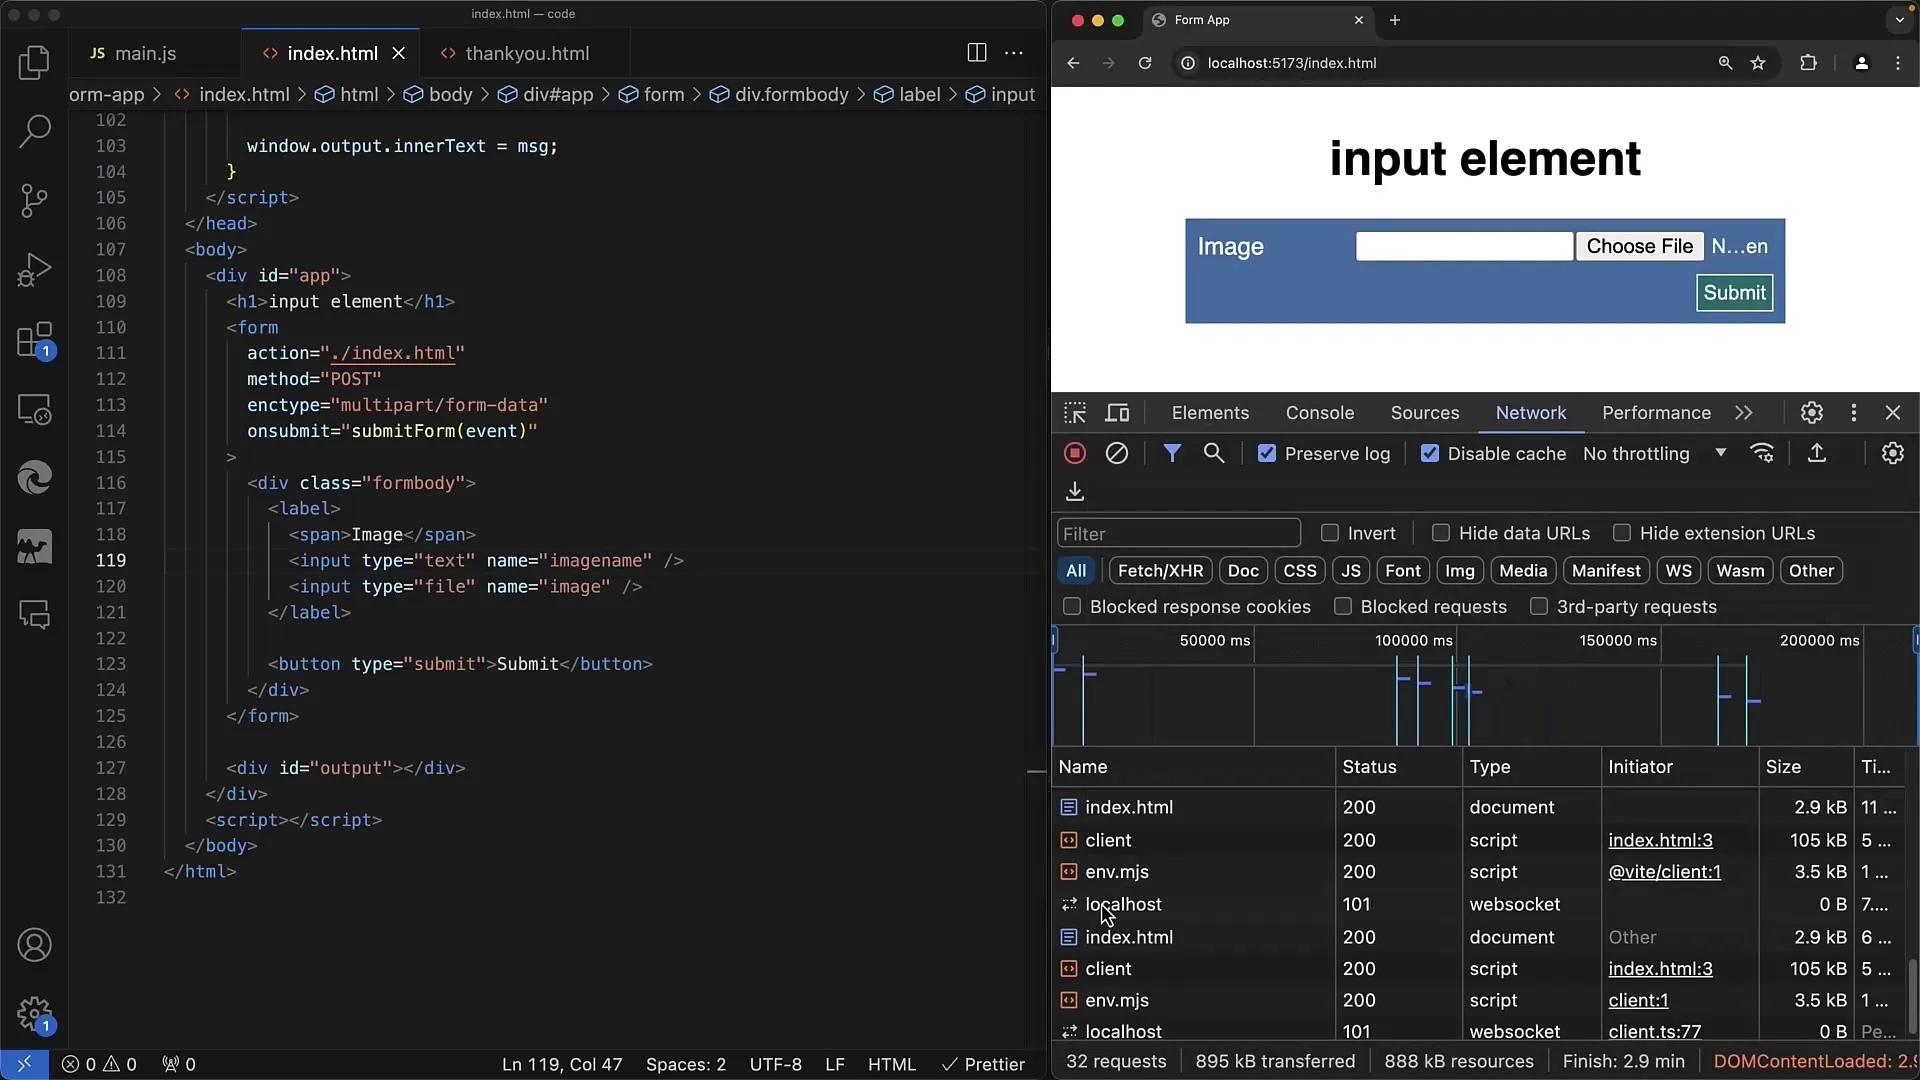
Task: Expand the more tabs chevron in DevTools
Action: [x=1743, y=413]
